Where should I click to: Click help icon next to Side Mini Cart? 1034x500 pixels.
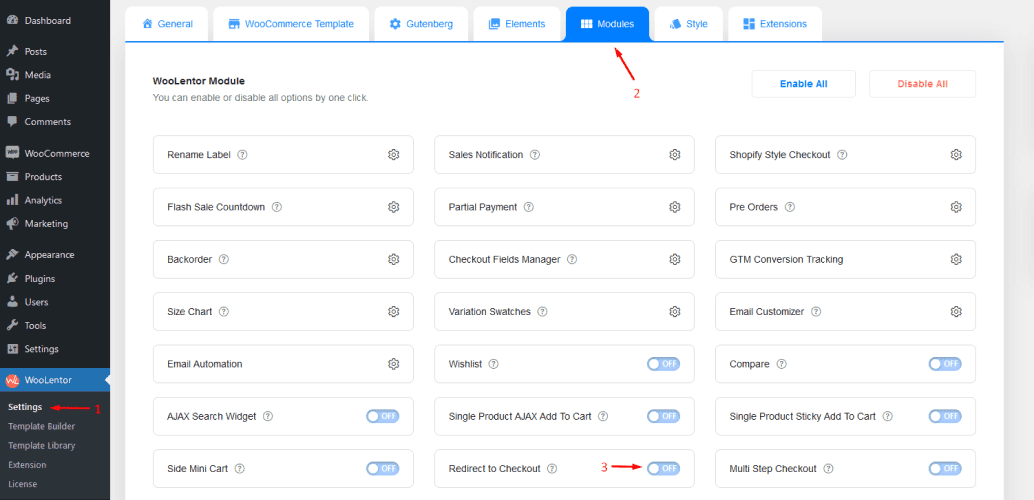[240, 469]
